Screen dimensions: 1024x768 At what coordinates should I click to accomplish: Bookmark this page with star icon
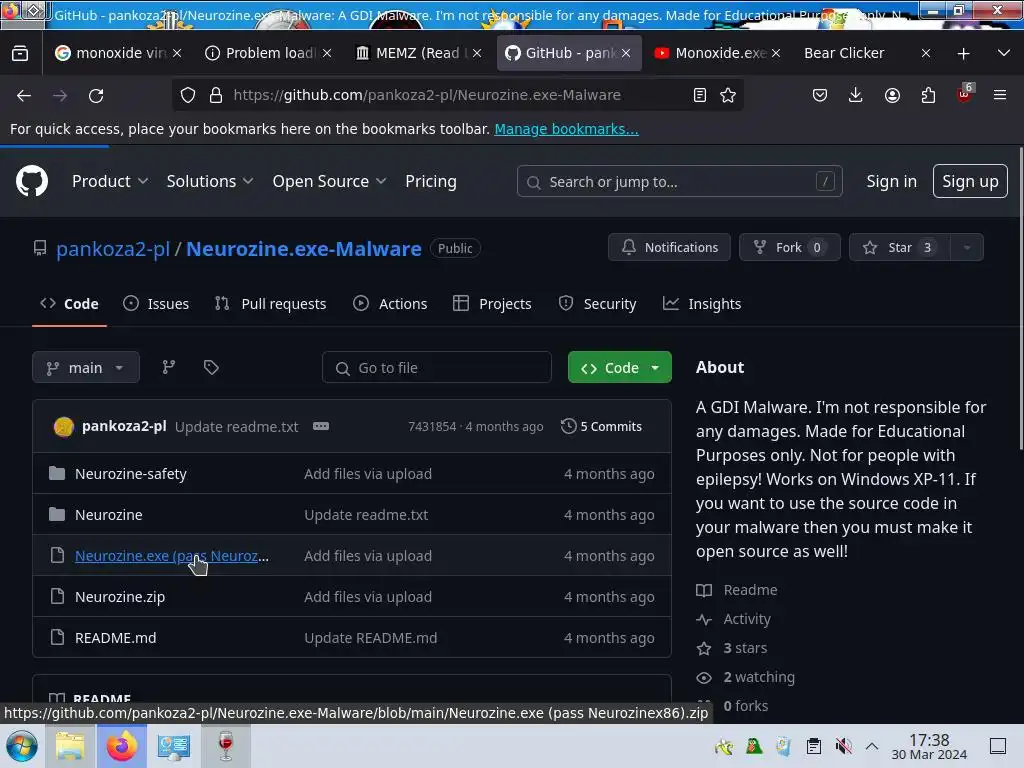click(728, 95)
